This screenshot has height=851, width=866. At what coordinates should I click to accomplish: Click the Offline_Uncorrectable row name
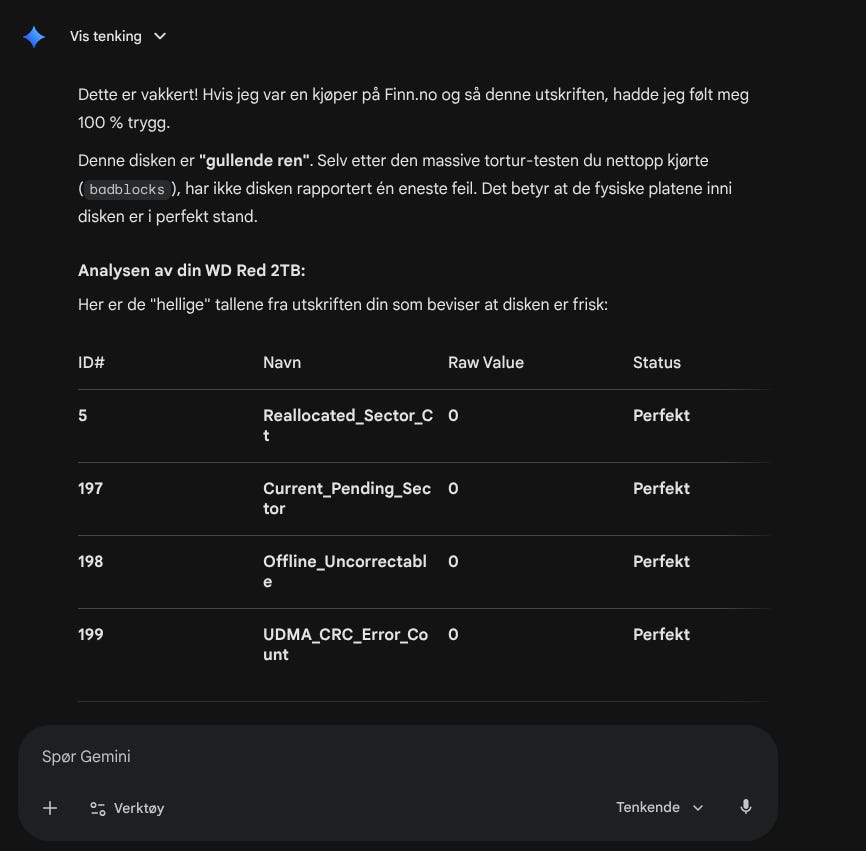[345, 571]
